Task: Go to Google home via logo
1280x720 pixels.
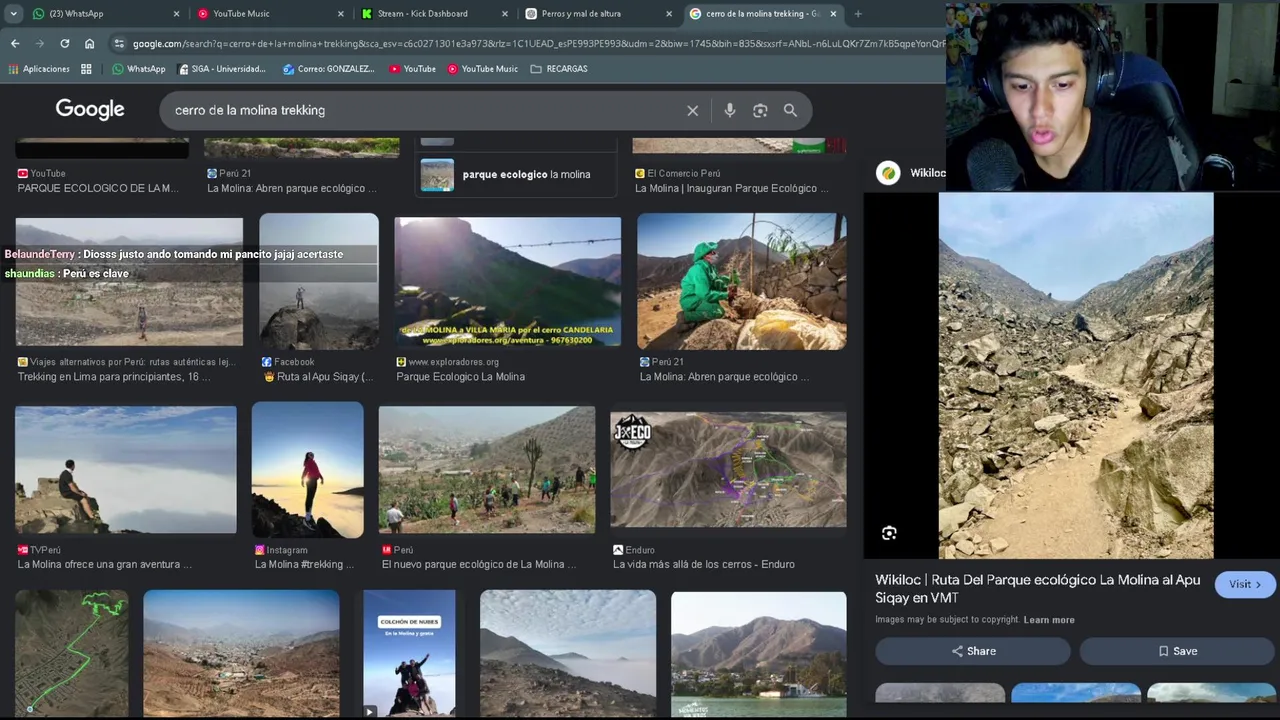Action: (x=90, y=110)
